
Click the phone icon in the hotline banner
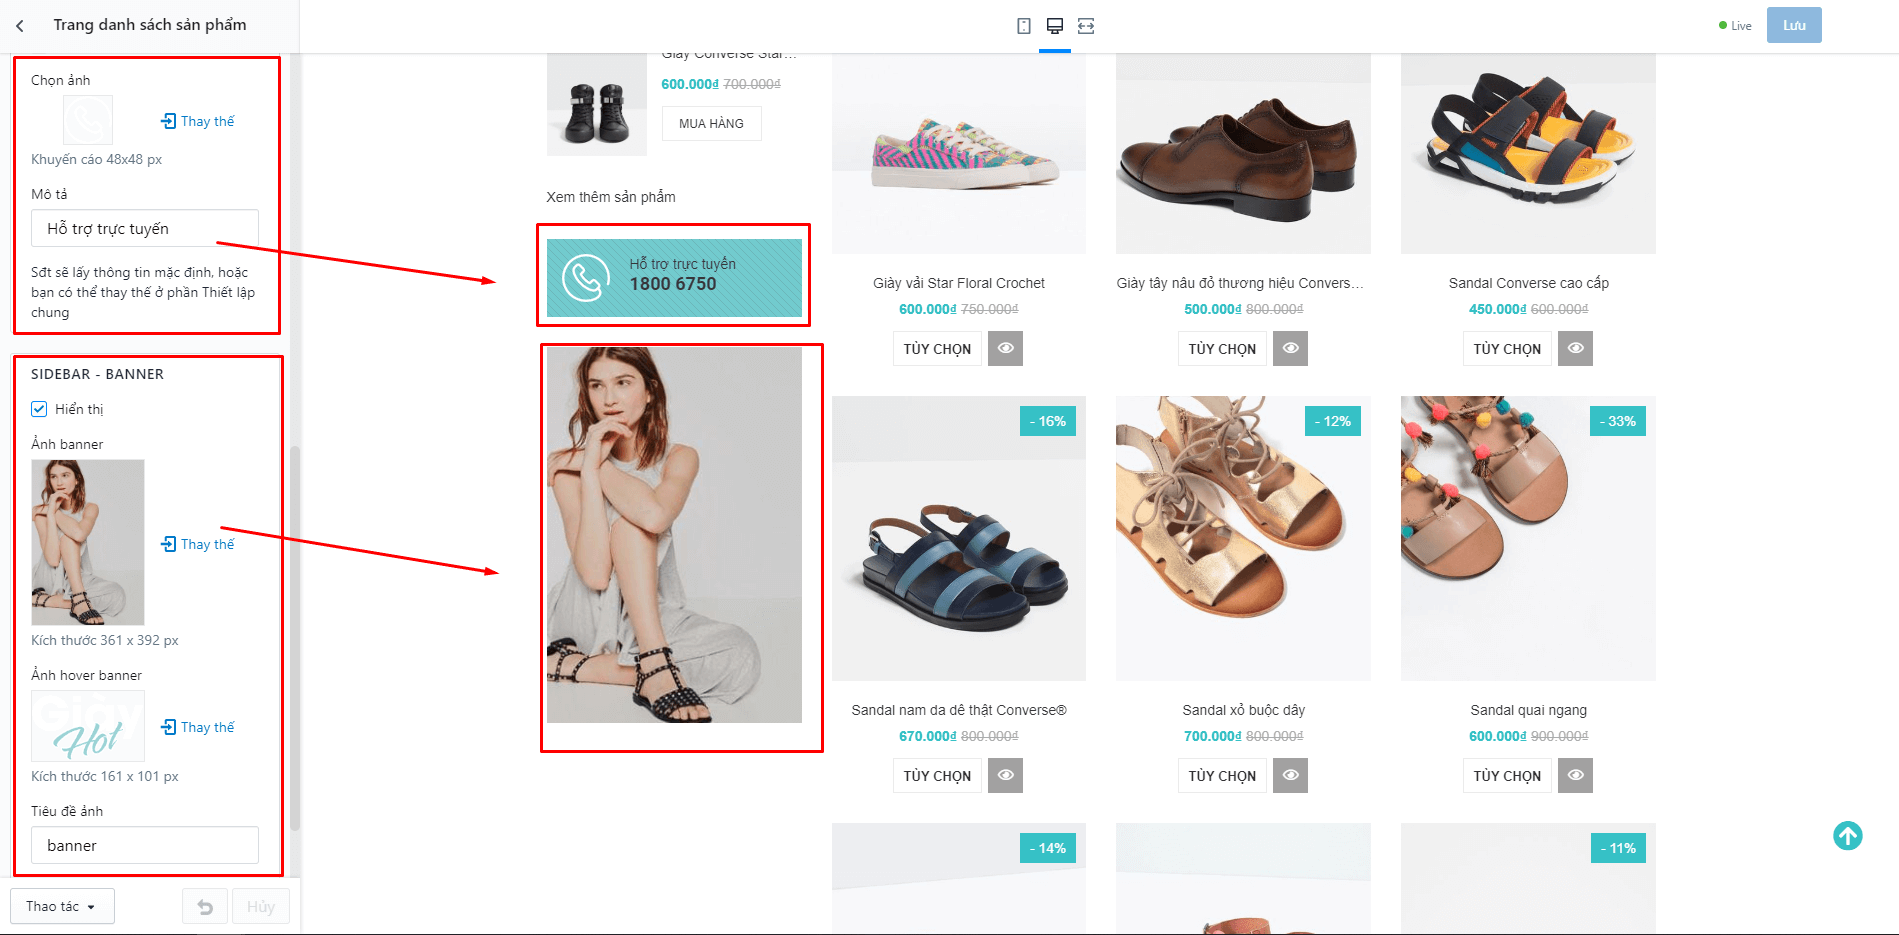click(586, 278)
